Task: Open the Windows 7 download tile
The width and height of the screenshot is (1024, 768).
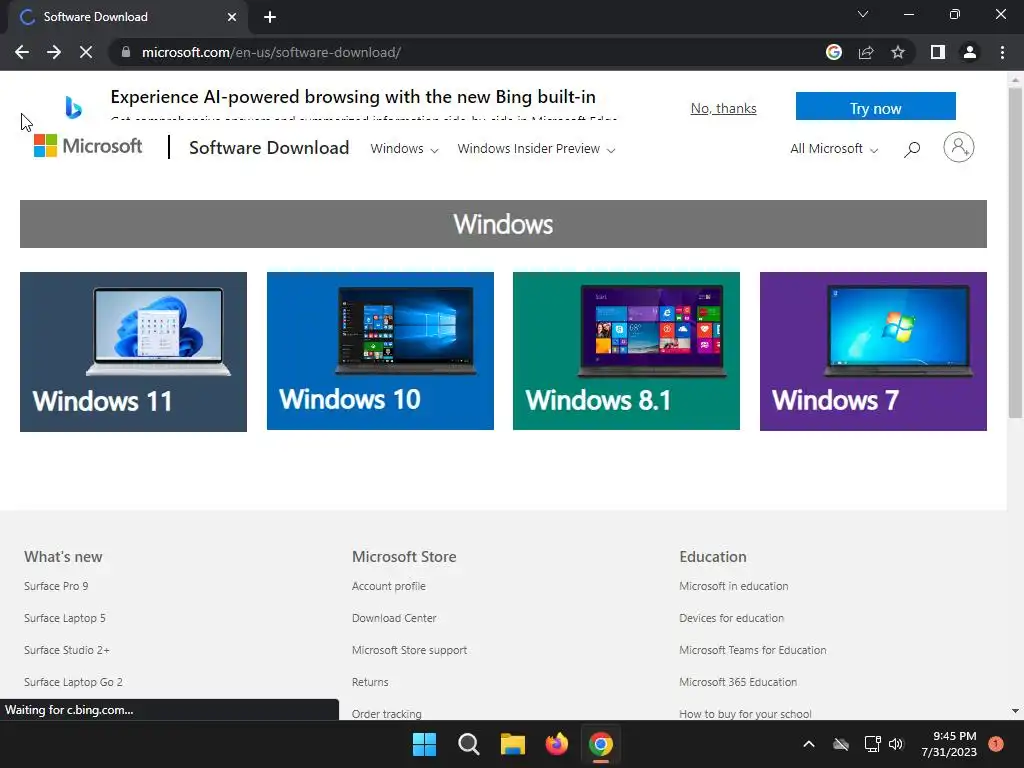Action: (x=873, y=351)
